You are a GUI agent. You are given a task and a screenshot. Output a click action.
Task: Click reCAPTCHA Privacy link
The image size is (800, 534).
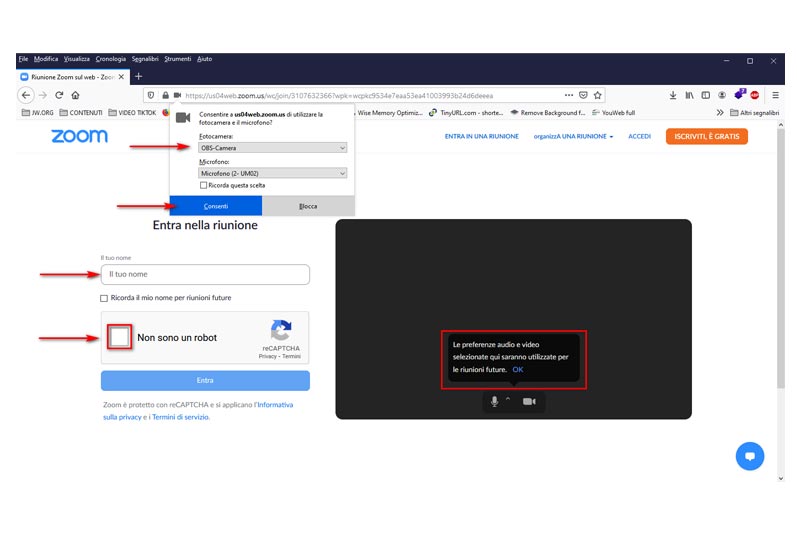click(x=267, y=357)
